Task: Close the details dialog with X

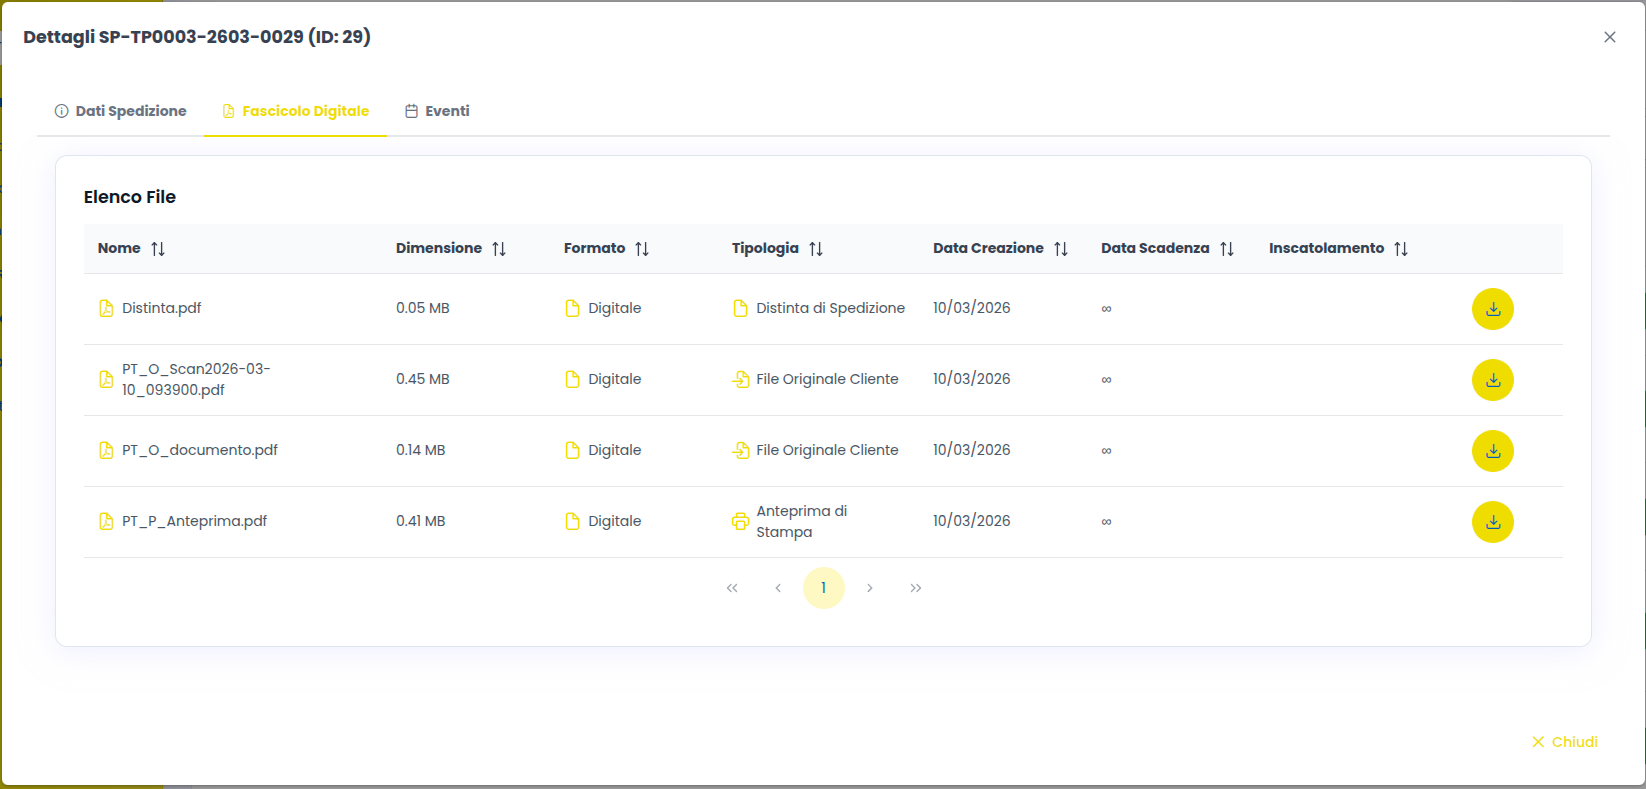Action: point(1609,37)
